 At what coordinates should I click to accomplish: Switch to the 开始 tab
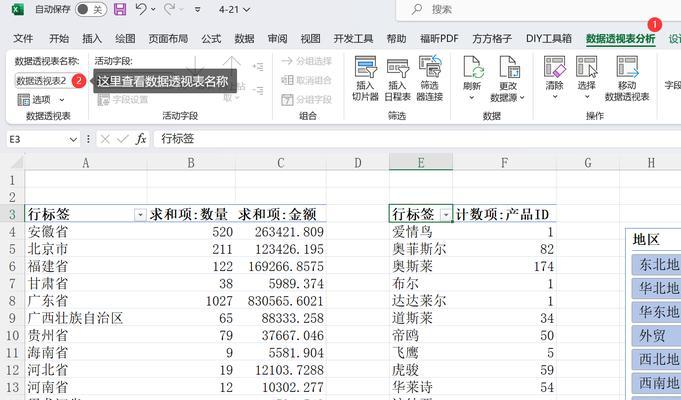[59, 39]
